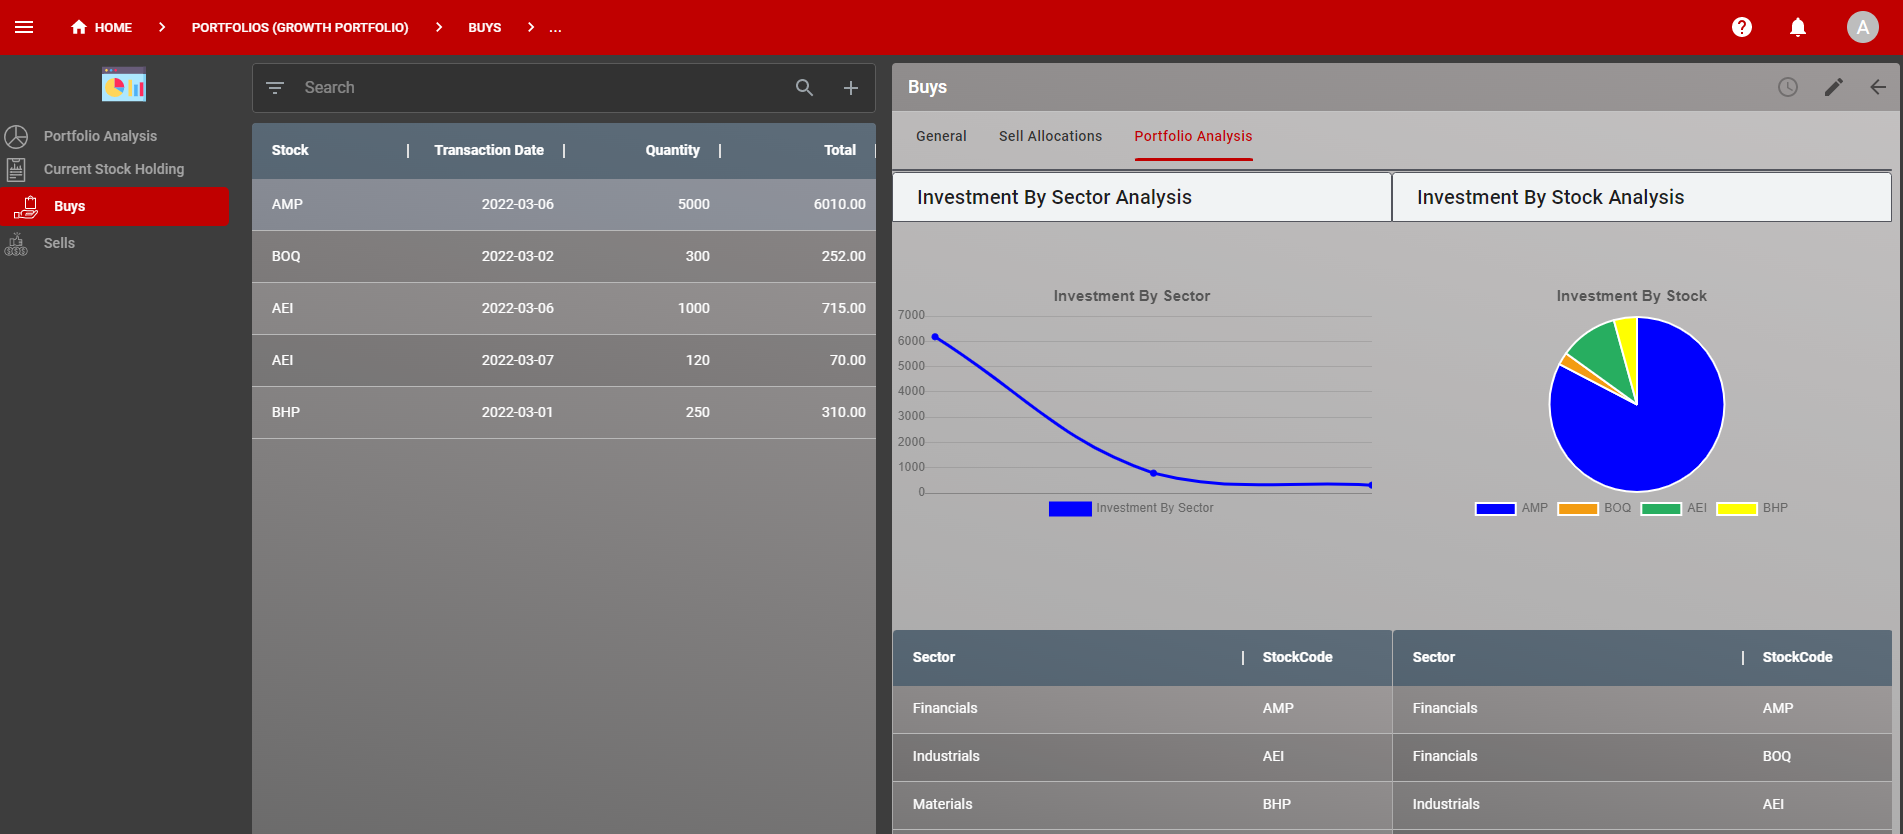Open Portfolio Analysis in the sidebar
The width and height of the screenshot is (1903, 834).
(x=100, y=136)
